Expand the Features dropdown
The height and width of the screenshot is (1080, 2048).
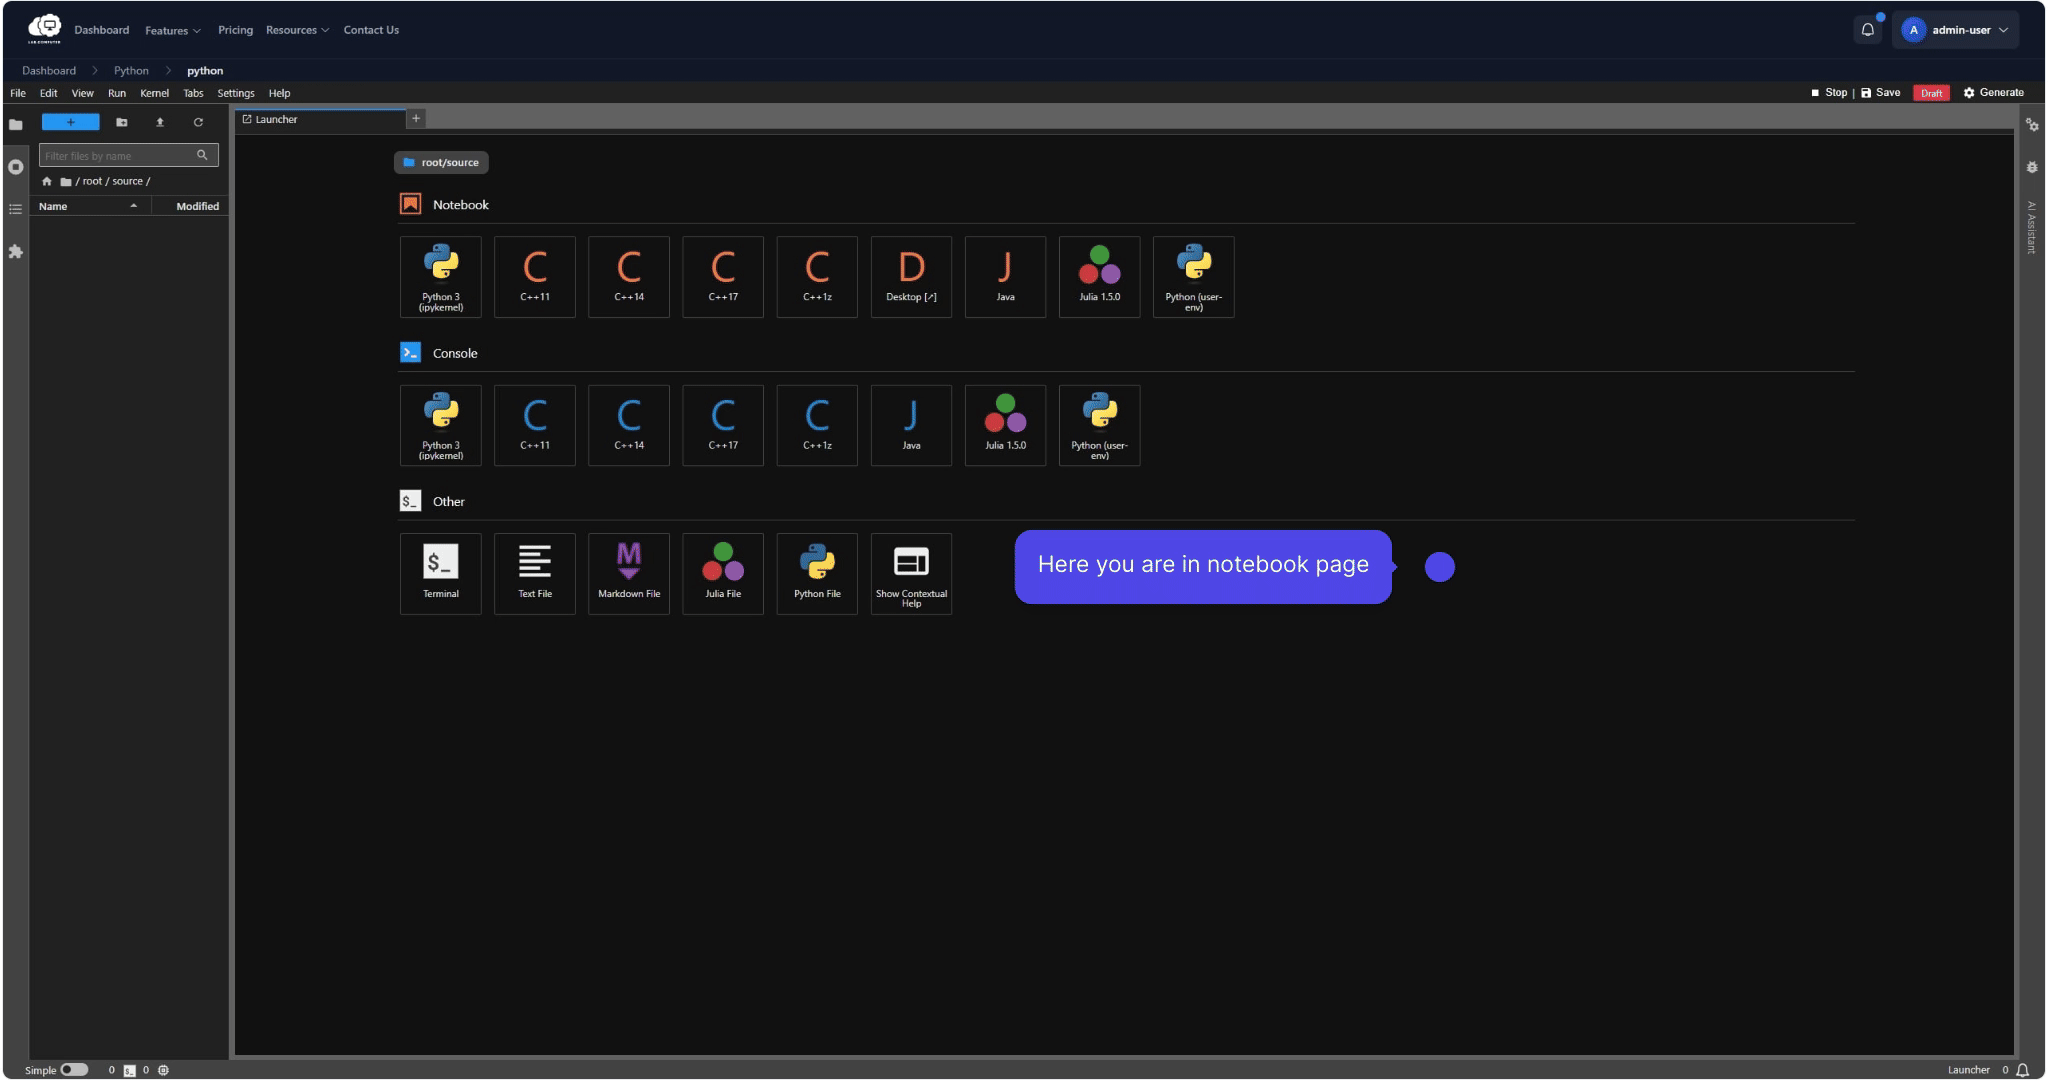[x=172, y=31]
